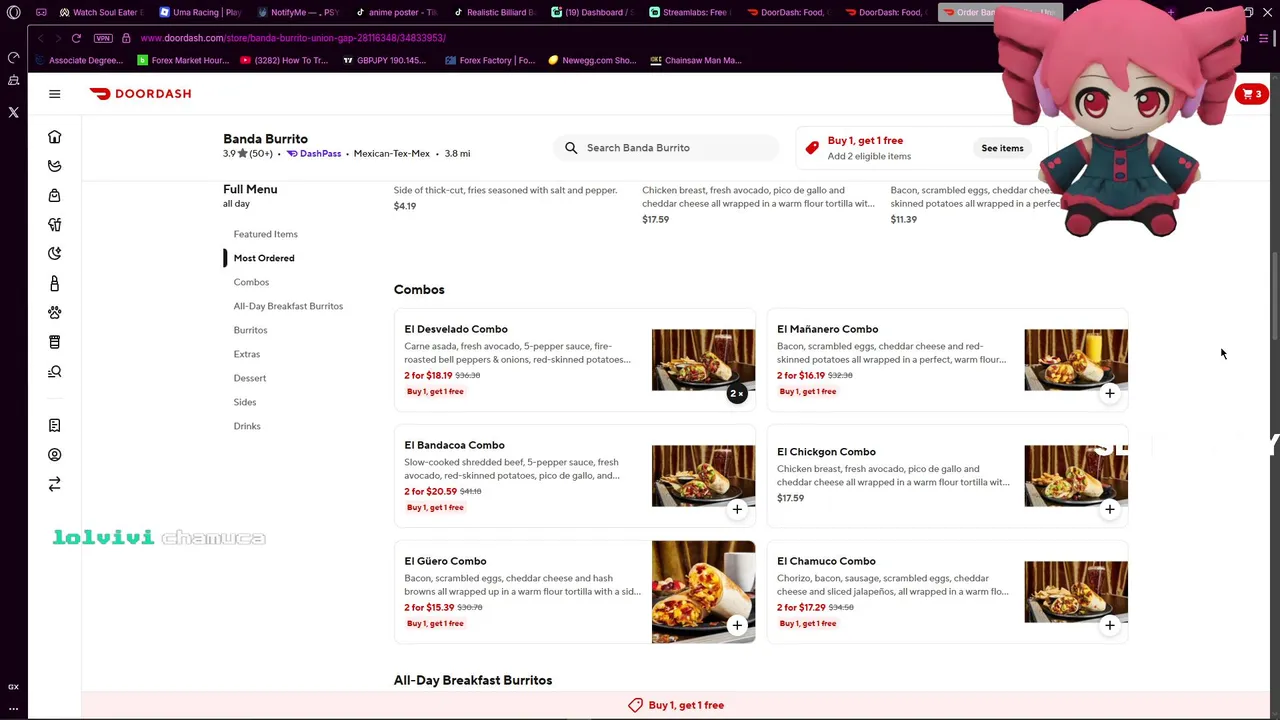
Task: Jump to Sides menu section
Action: point(244,402)
